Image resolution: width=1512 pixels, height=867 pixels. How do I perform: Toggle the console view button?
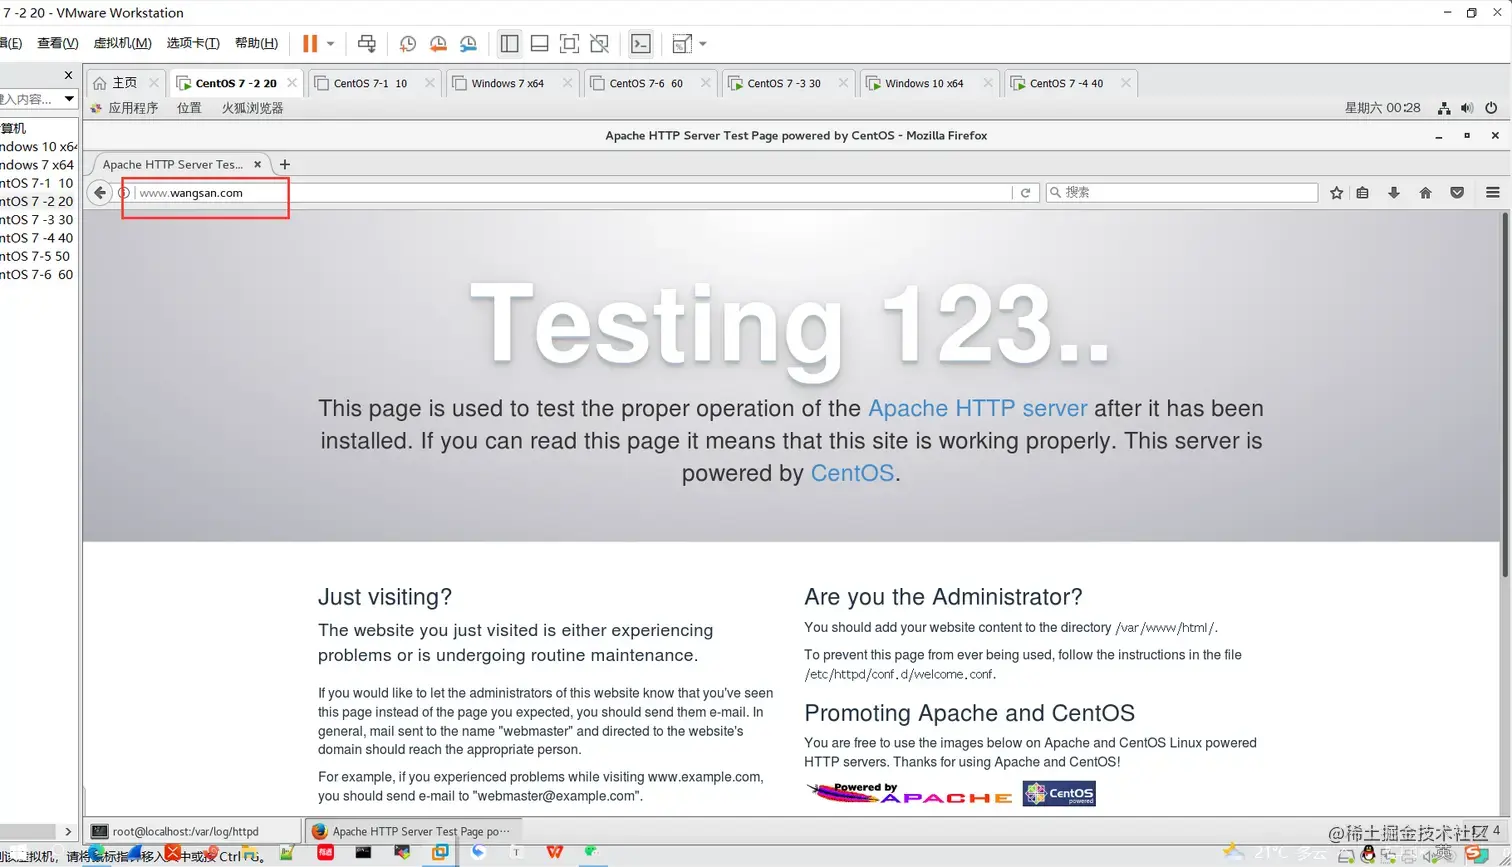[x=641, y=43]
